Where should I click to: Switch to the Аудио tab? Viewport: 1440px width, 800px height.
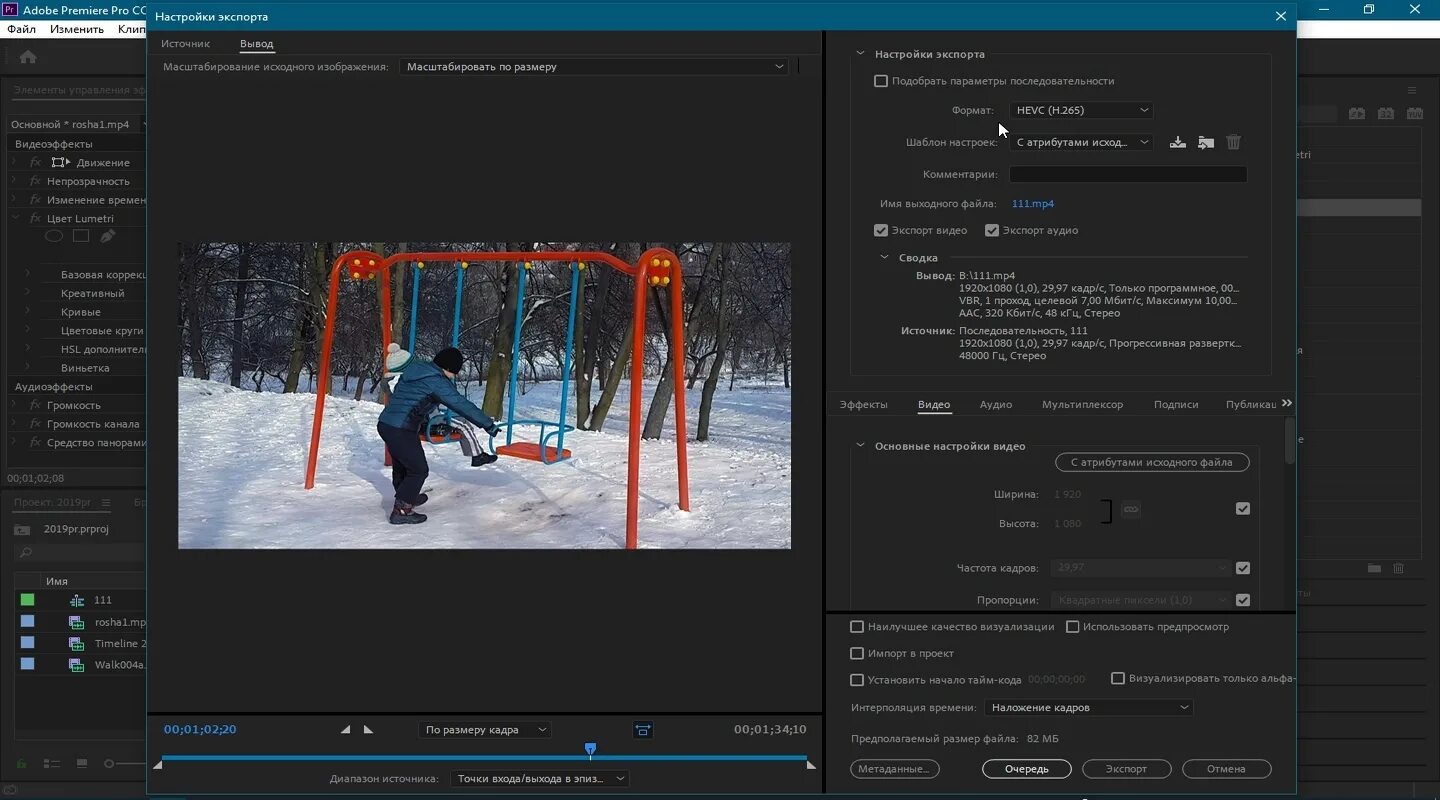[995, 405]
